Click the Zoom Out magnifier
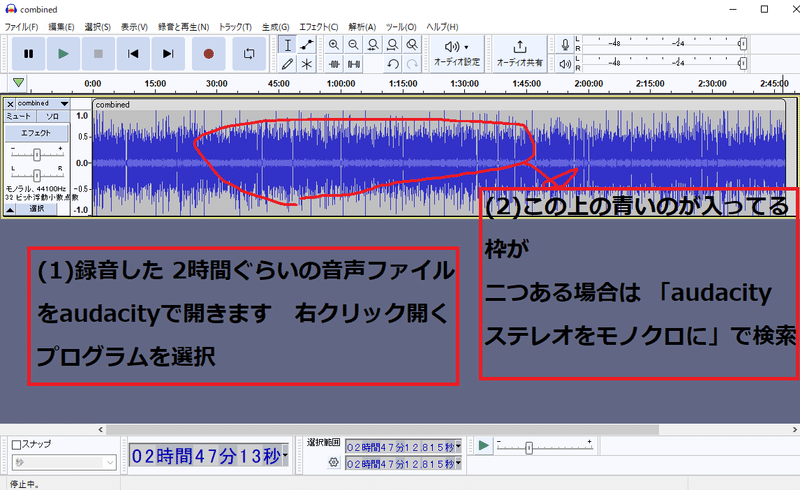Screen dimensions: 800x490 click(353, 45)
